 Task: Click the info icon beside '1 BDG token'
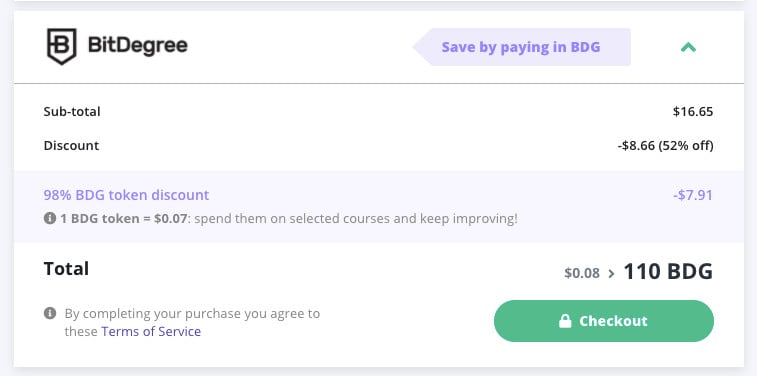tap(50, 219)
